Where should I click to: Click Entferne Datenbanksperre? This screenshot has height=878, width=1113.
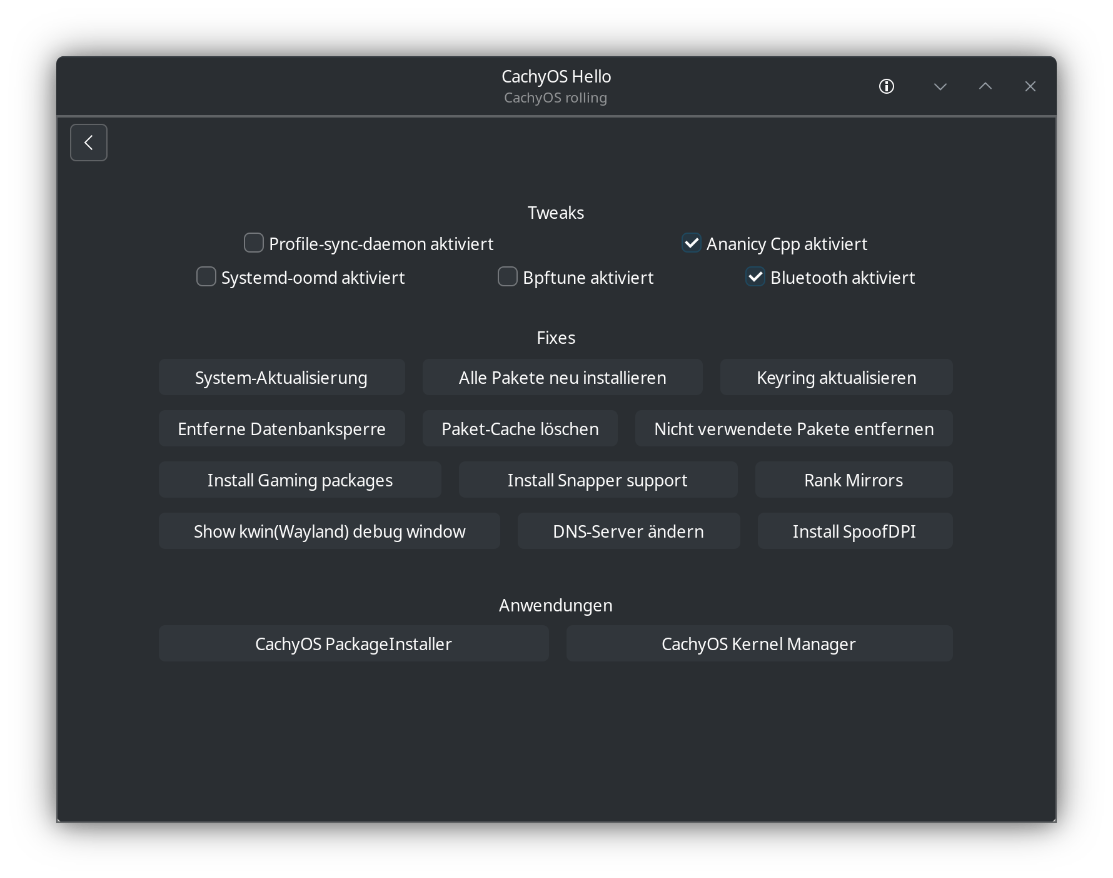point(282,429)
